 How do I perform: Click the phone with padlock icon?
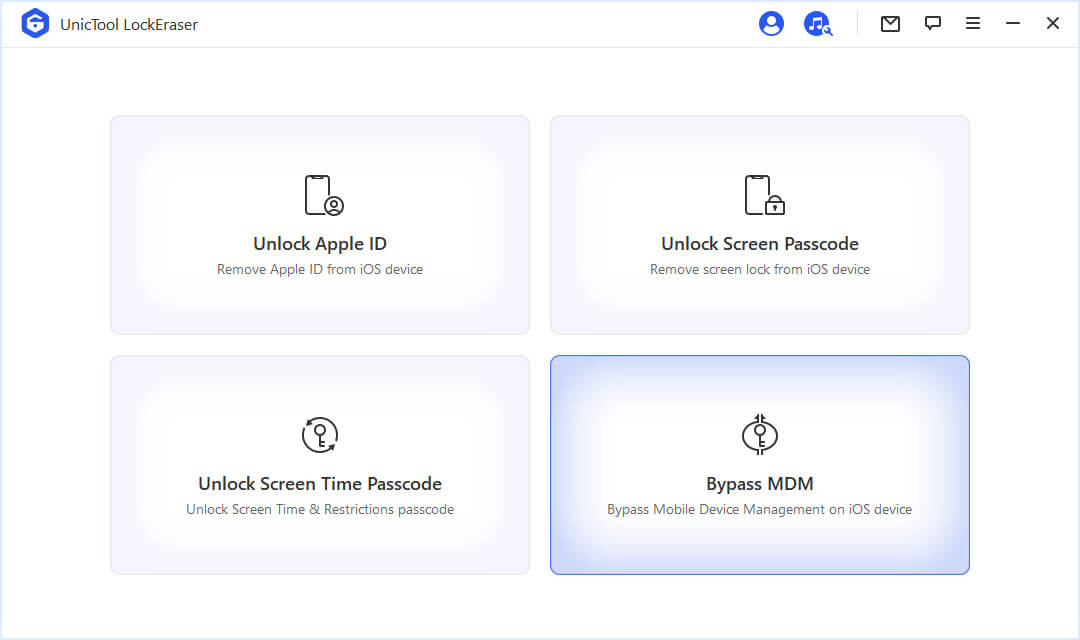(x=763, y=195)
